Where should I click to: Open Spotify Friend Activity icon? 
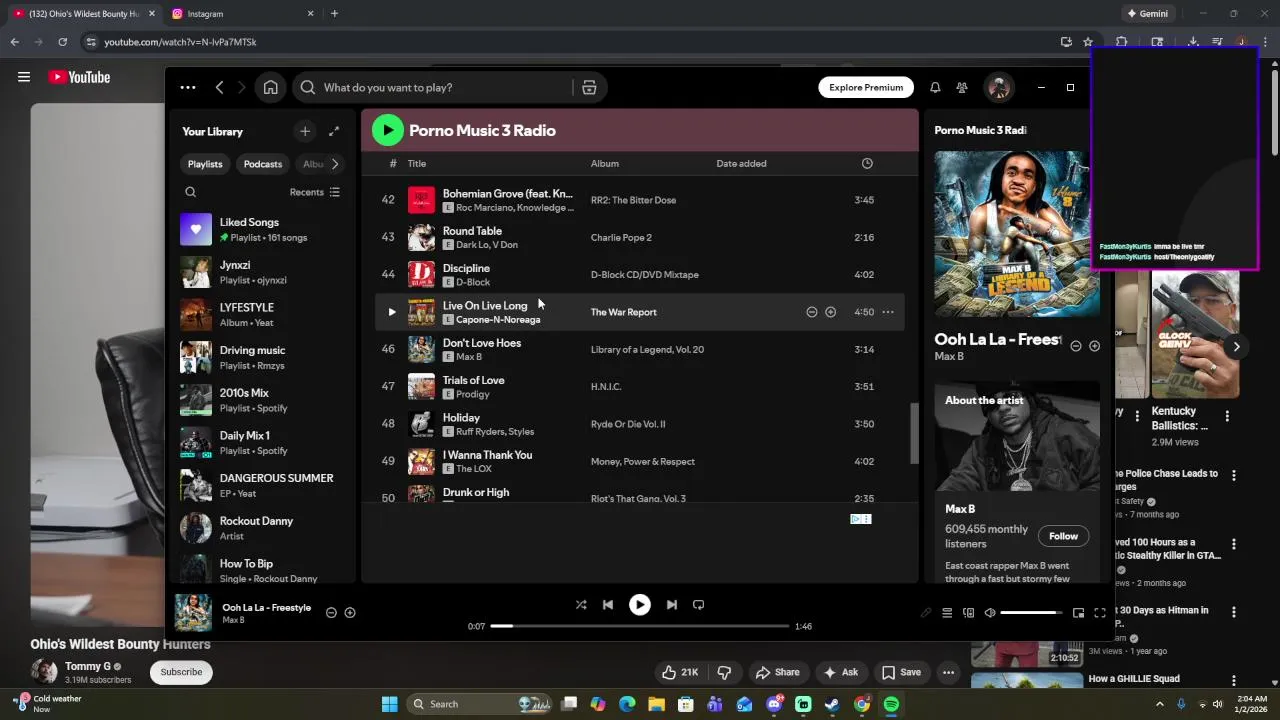[962, 88]
